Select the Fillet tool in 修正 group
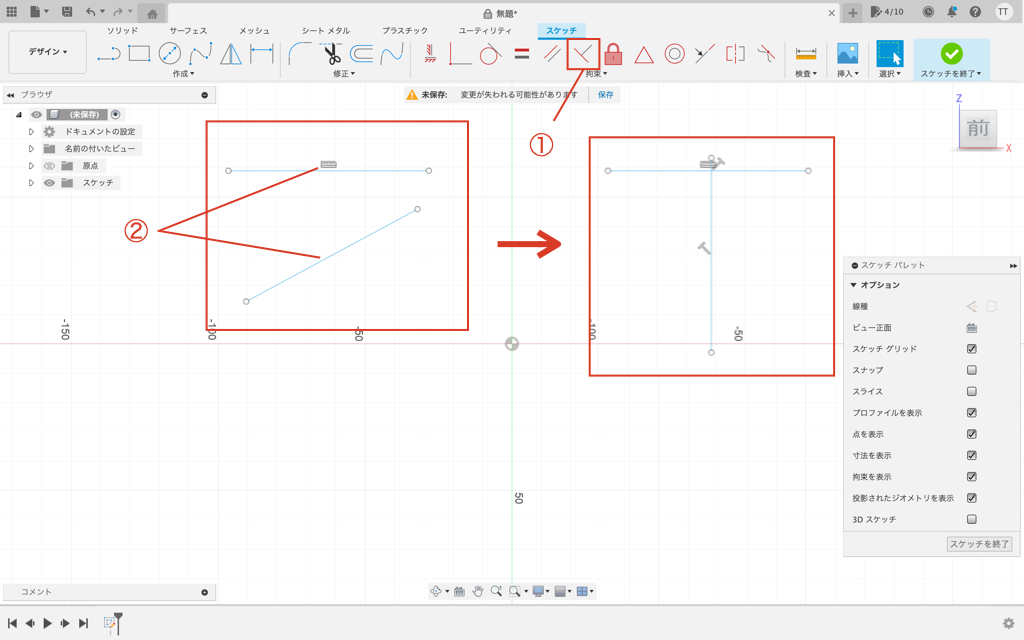Viewport: 1024px width, 640px height. 300,54
